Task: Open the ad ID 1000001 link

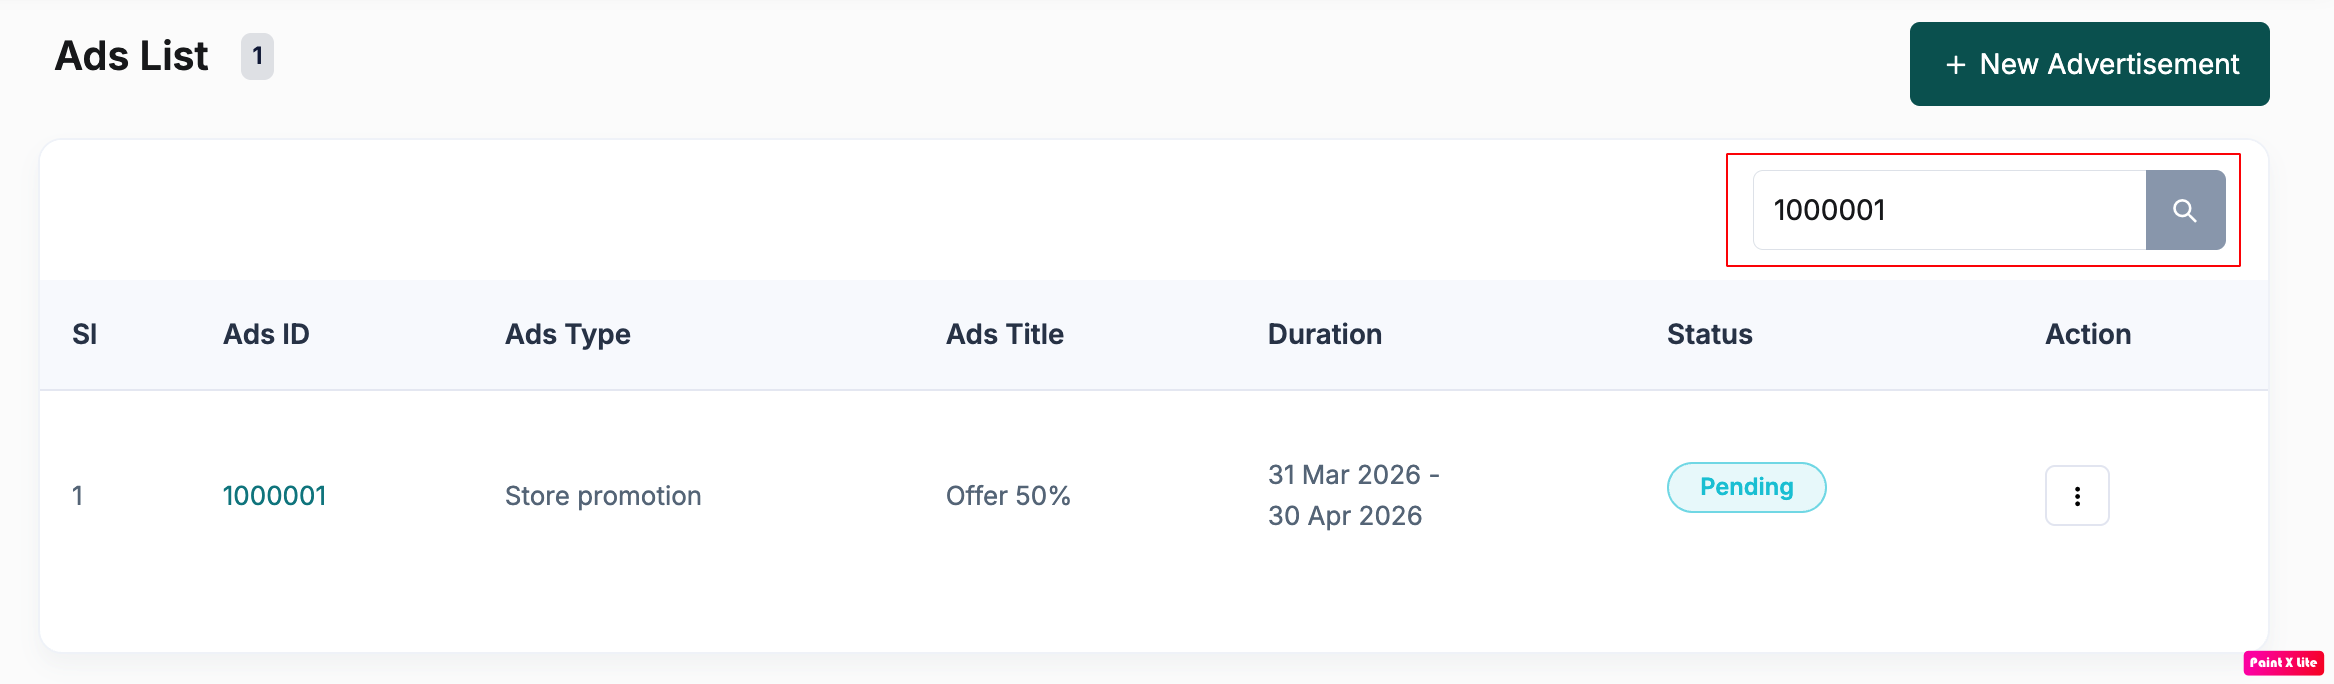Action: (274, 496)
